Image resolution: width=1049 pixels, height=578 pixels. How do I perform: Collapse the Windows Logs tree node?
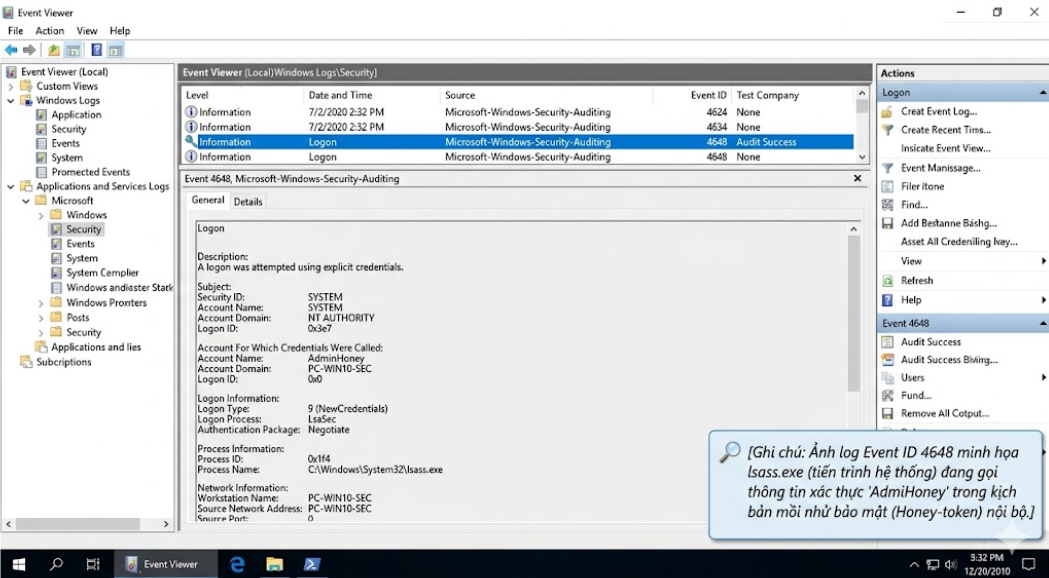[11, 100]
